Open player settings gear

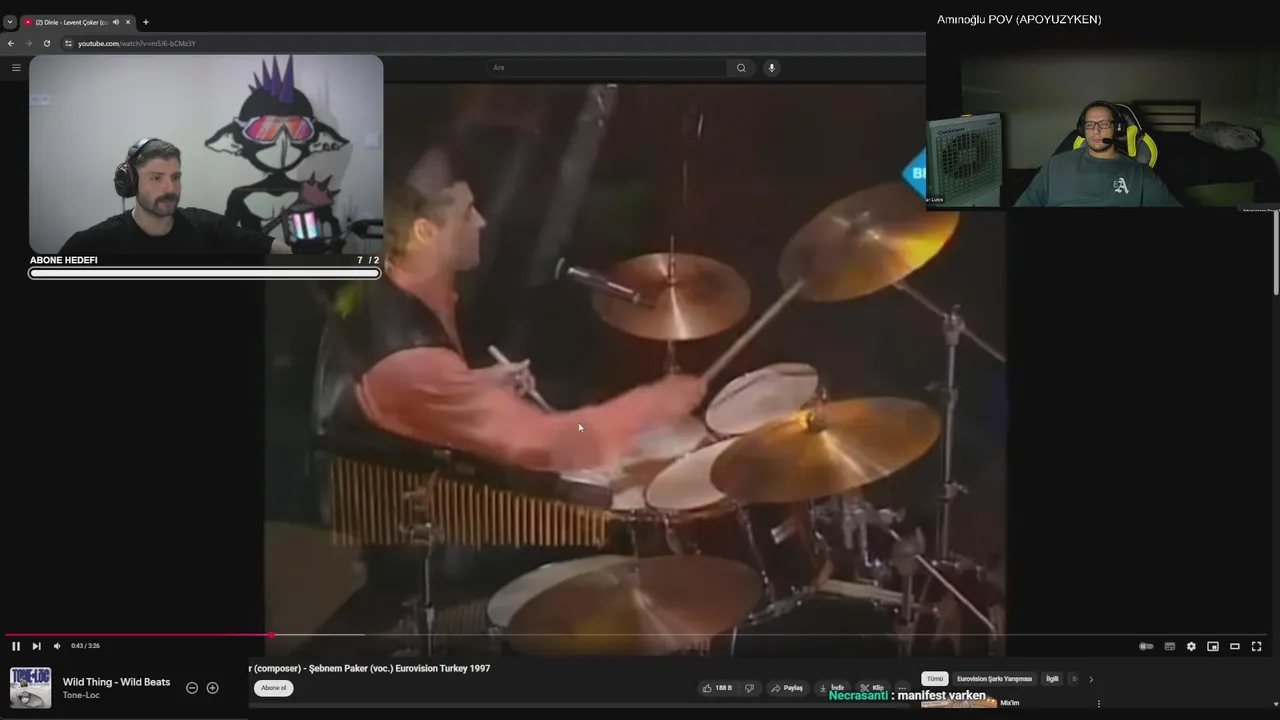point(1191,646)
